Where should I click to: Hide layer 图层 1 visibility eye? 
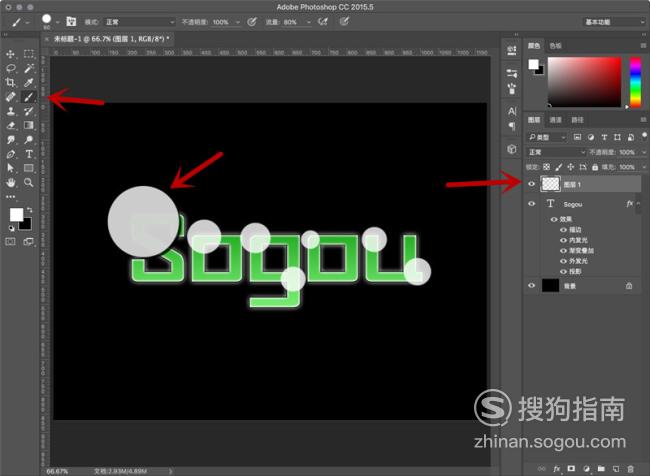[531, 184]
